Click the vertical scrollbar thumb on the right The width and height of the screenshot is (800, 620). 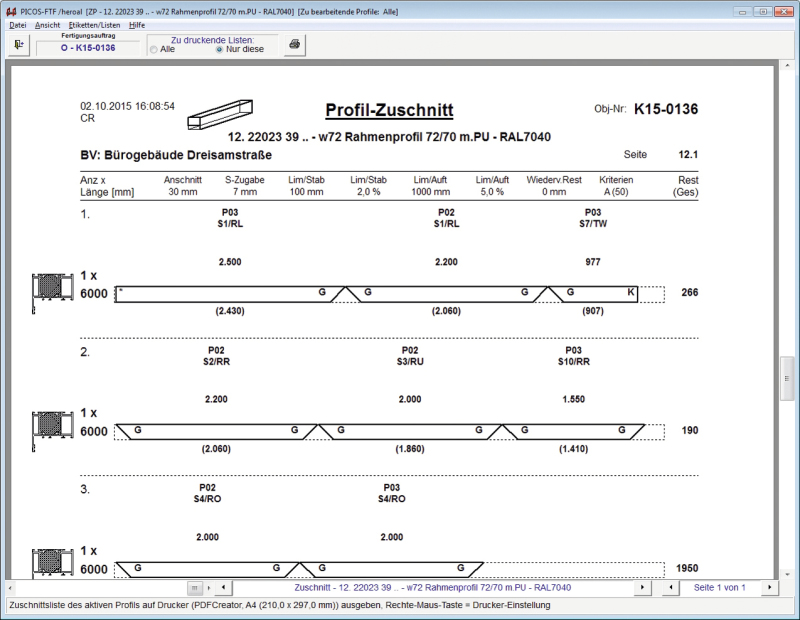(786, 378)
